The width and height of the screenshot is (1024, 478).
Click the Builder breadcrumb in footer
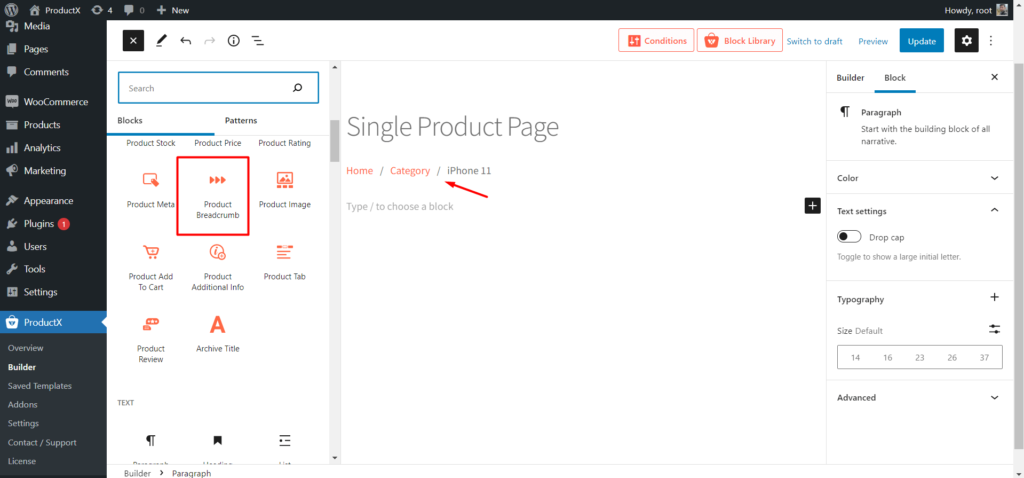(x=137, y=473)
